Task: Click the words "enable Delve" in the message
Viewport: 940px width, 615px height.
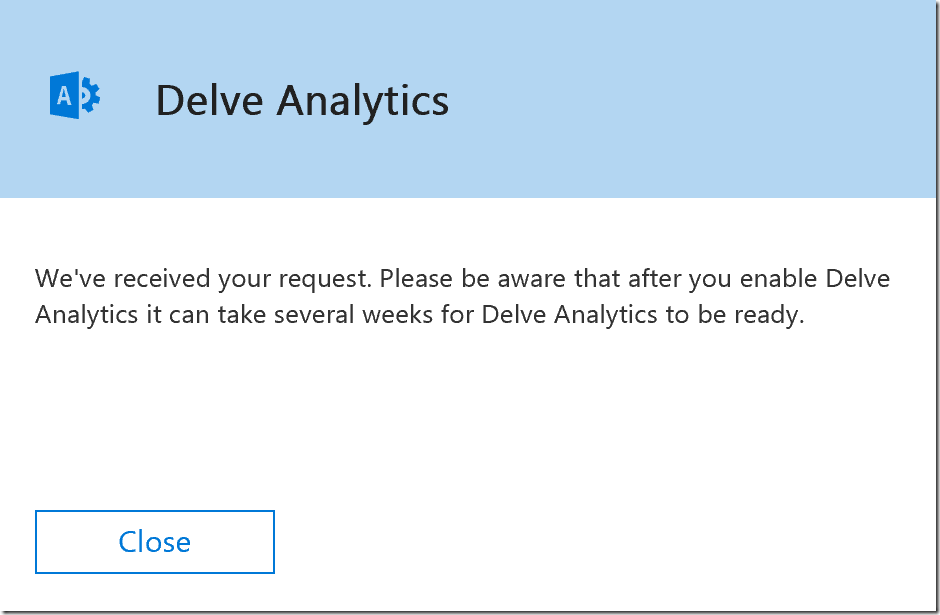Action: pos(815,279)
